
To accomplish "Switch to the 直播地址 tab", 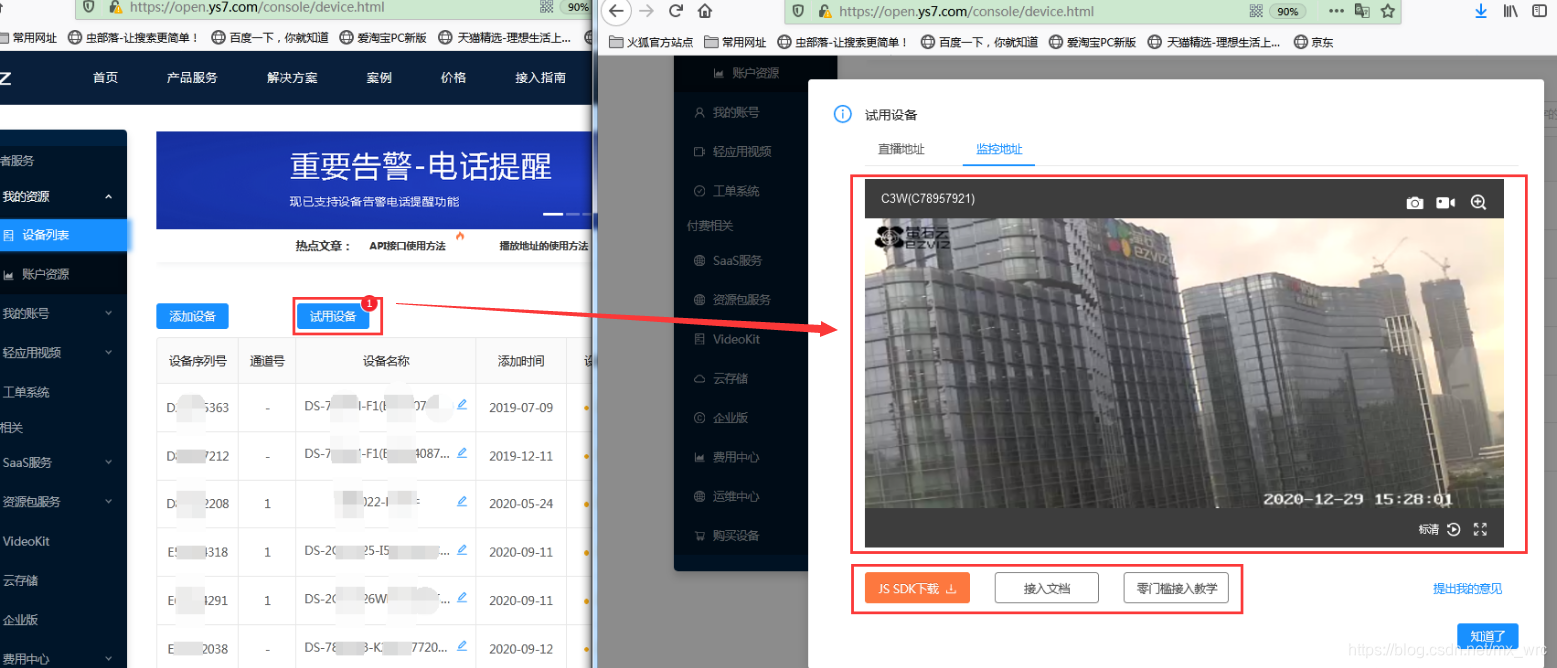I will point(902,147).
